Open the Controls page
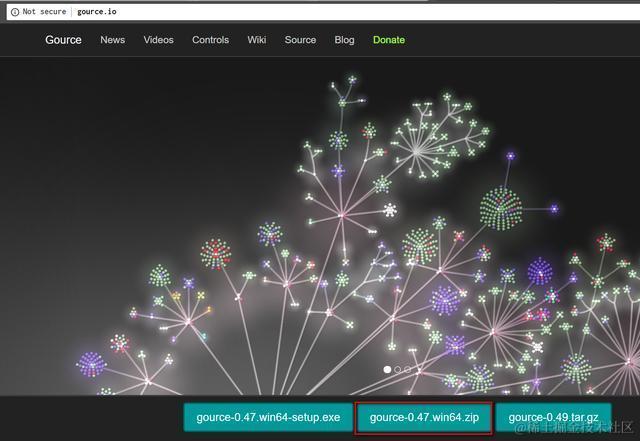 point(211,40)
